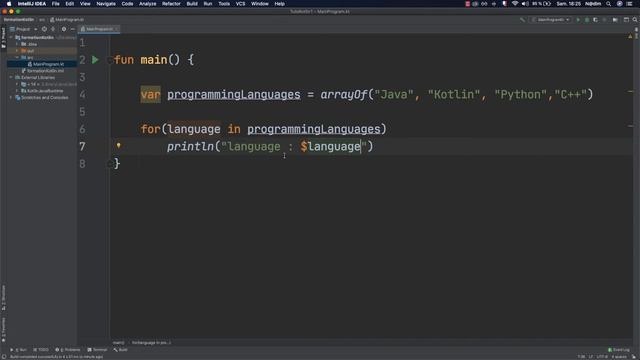This screenshot has width=640, height=360.
Task: Click main() breadcrumb below editor
Action: [x=118, y=343]
